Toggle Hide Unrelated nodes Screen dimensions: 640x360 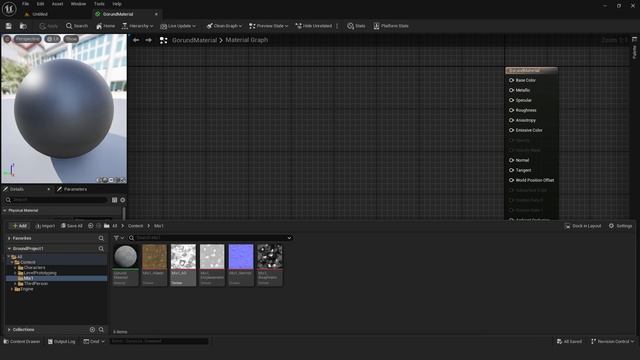tap(313, 26)
